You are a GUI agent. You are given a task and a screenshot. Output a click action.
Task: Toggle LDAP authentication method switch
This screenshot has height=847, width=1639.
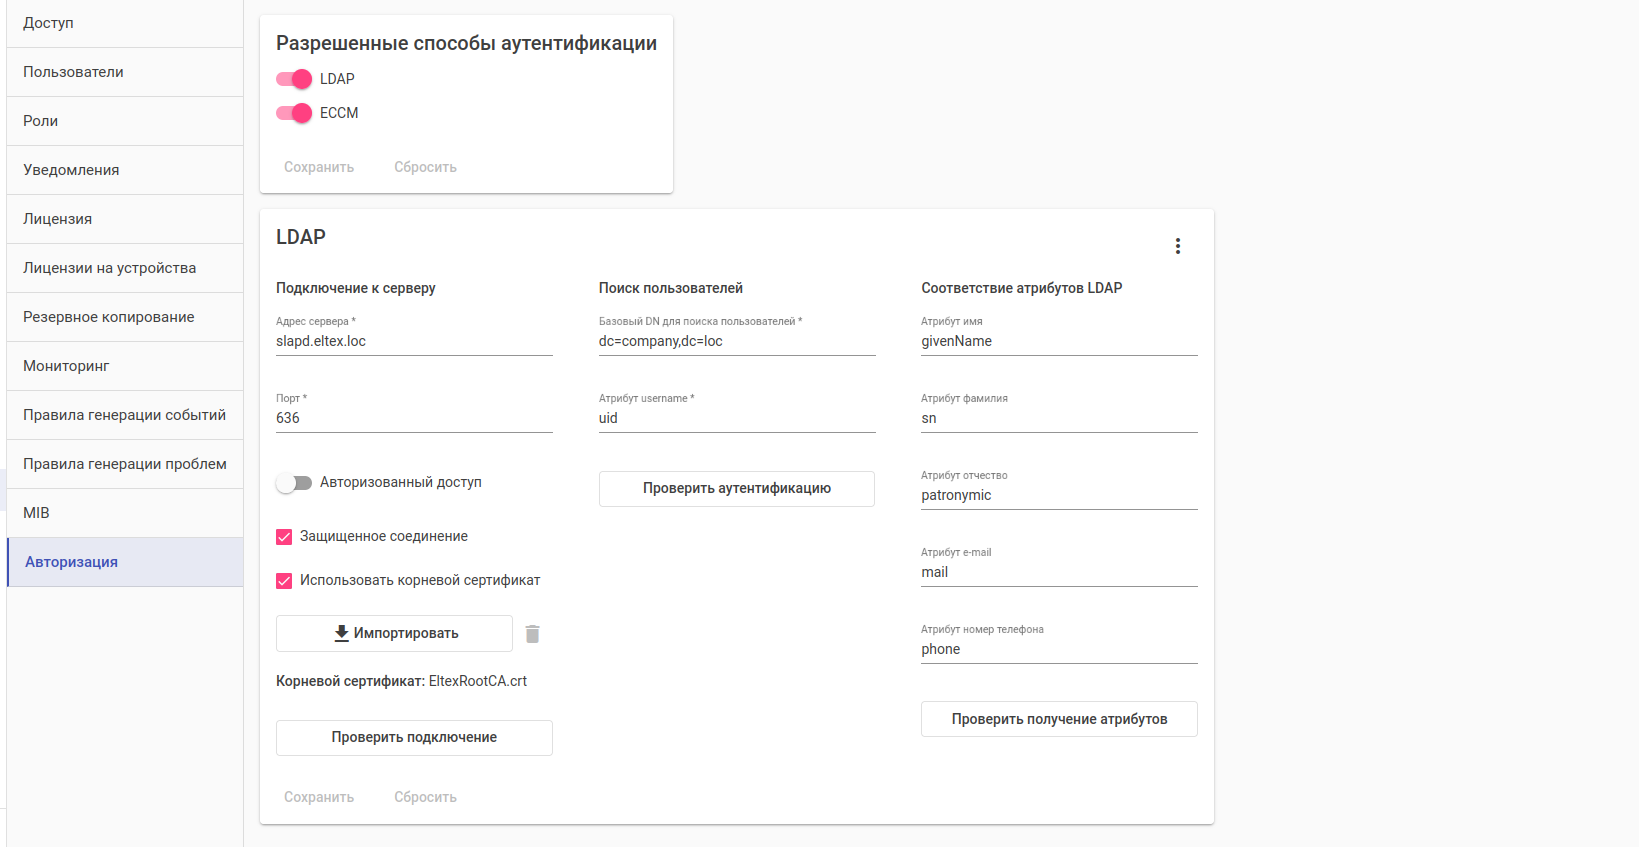[x=294, y=79]
